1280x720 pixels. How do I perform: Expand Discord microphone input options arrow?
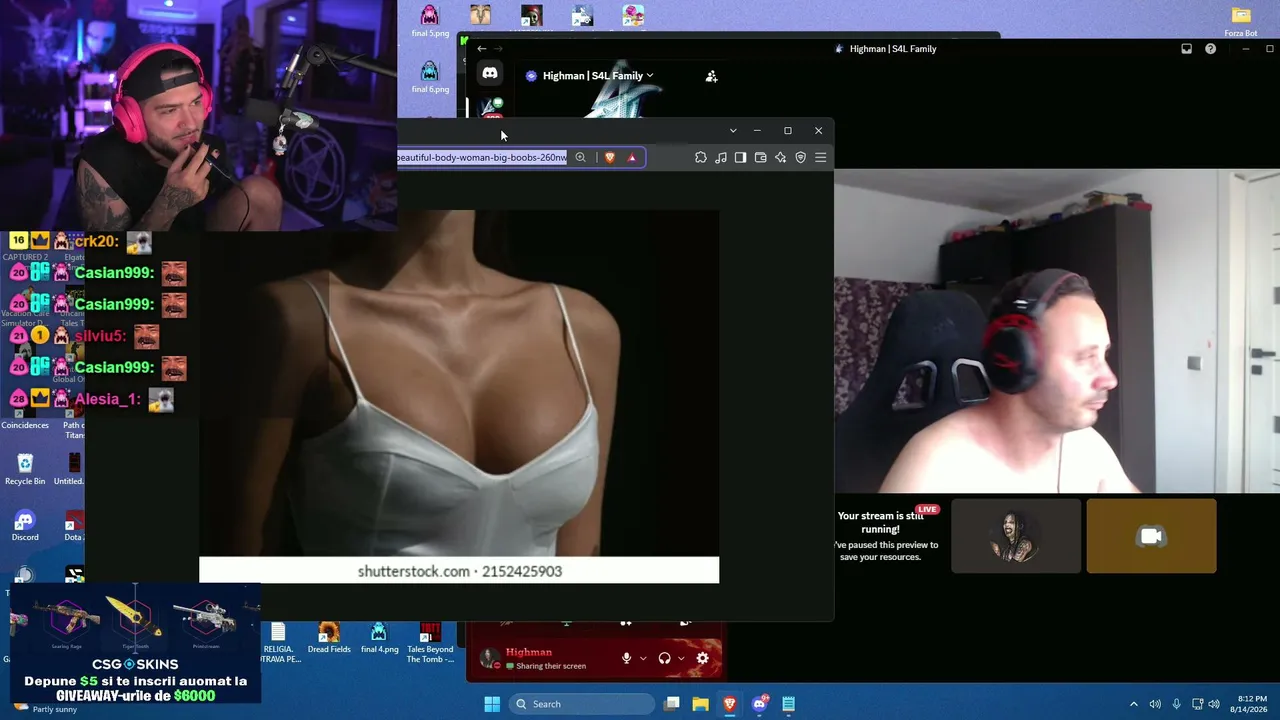[x=643, y=658]
